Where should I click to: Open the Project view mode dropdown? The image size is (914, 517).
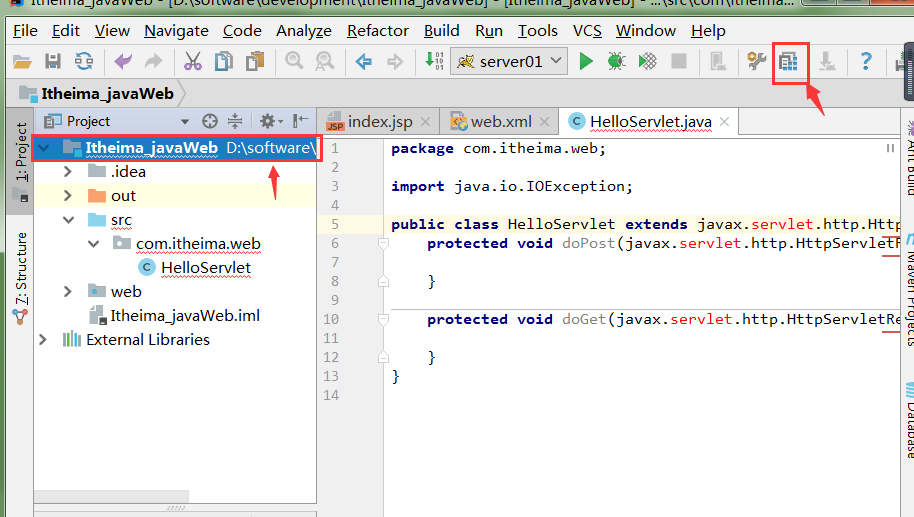pos(185,121)
